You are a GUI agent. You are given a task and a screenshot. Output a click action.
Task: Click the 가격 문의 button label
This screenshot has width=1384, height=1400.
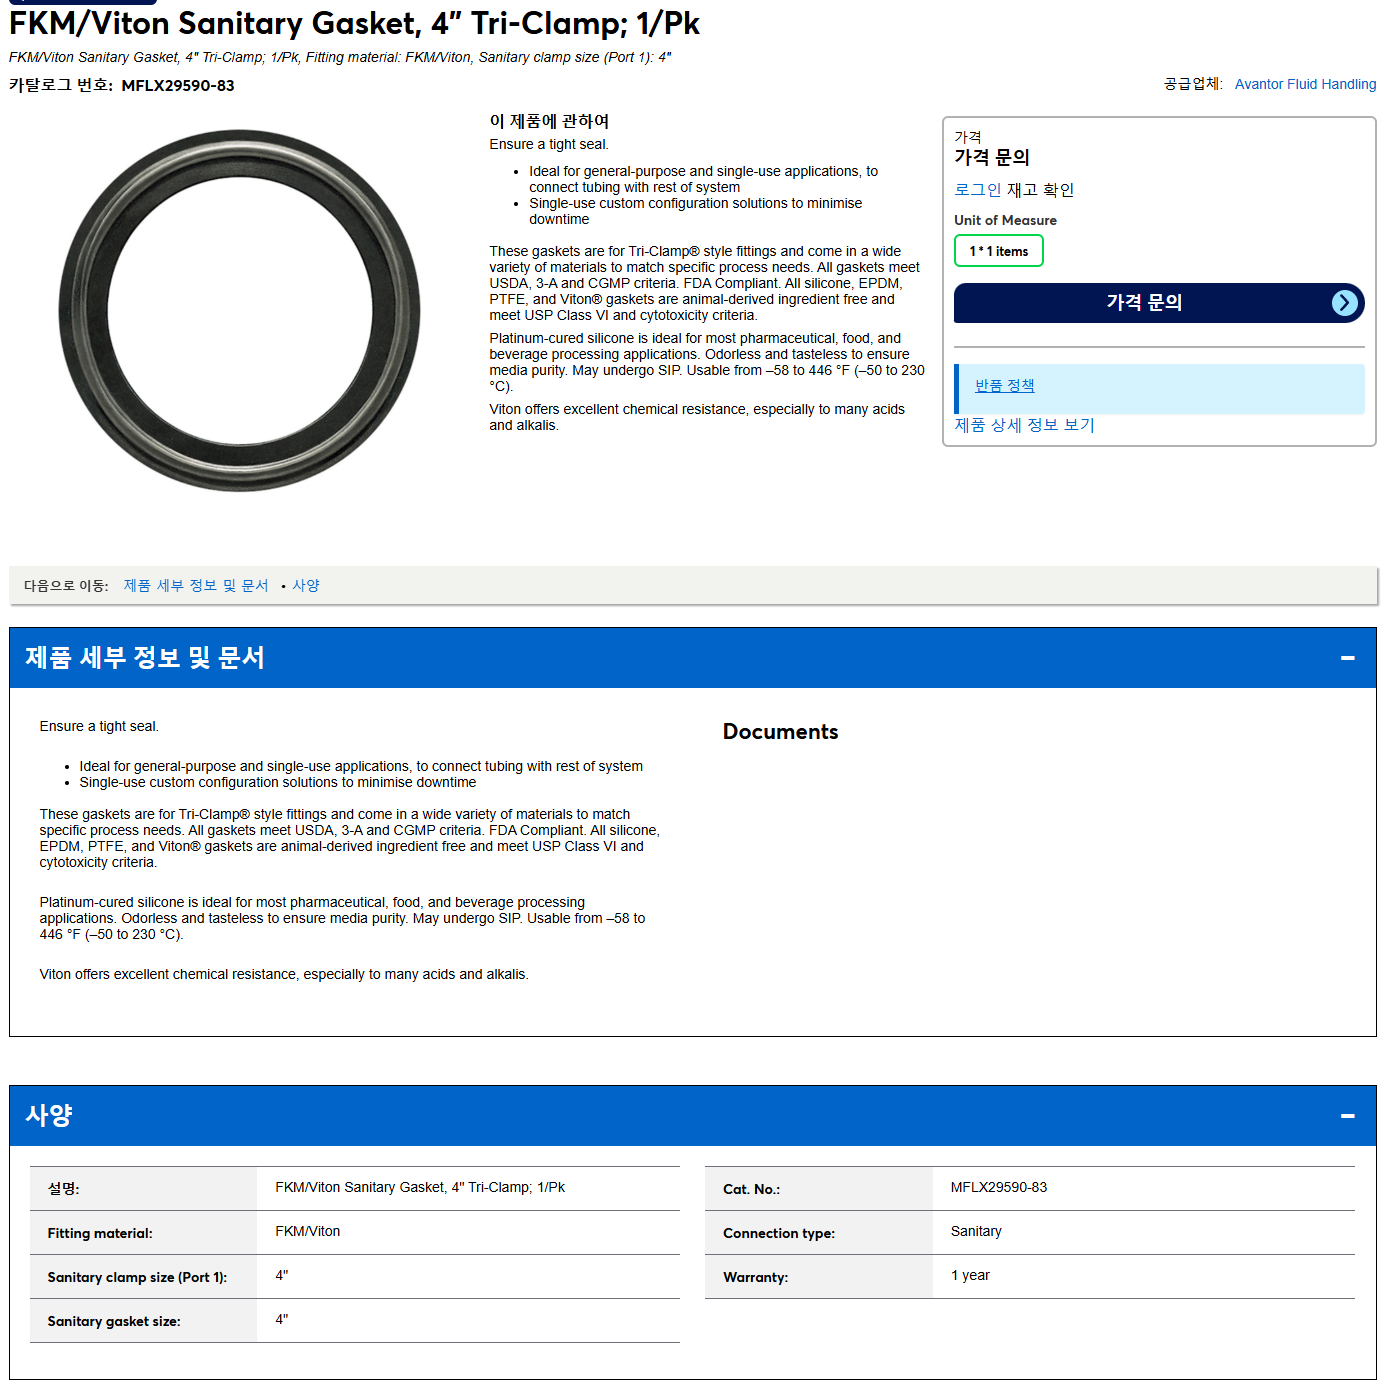point(1144,302)
